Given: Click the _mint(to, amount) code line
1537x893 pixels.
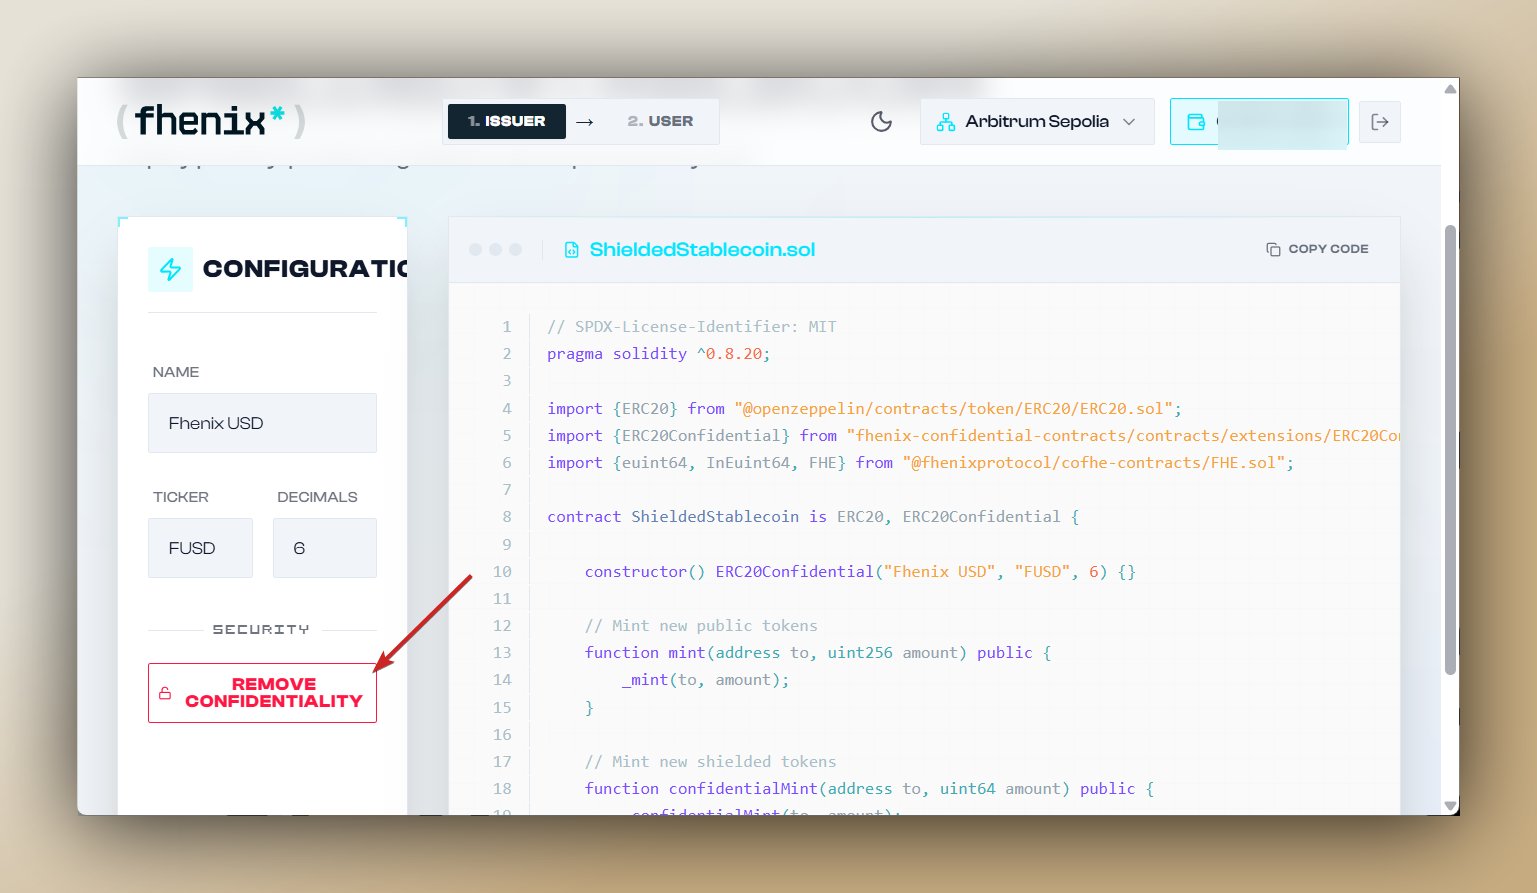Looking at the screenshot, I should pyautogui.click(x=706, y=680).
